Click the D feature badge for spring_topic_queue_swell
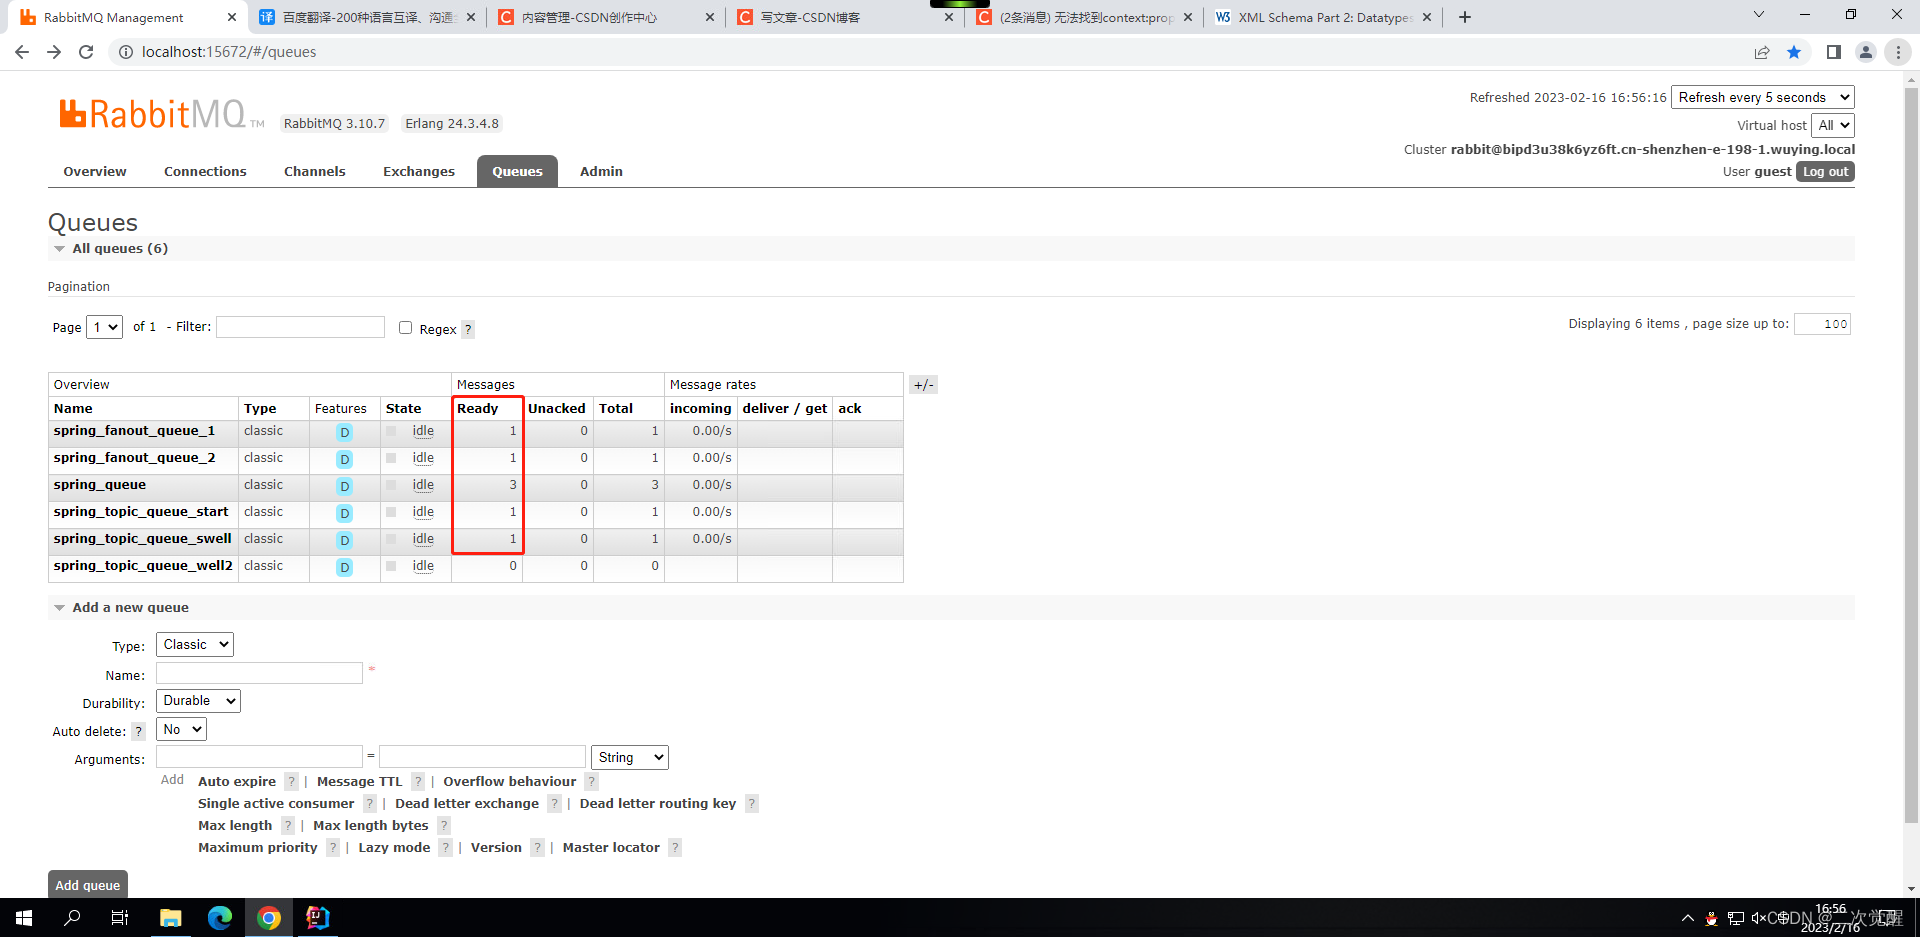1920x937 pixels. (344, 540)
